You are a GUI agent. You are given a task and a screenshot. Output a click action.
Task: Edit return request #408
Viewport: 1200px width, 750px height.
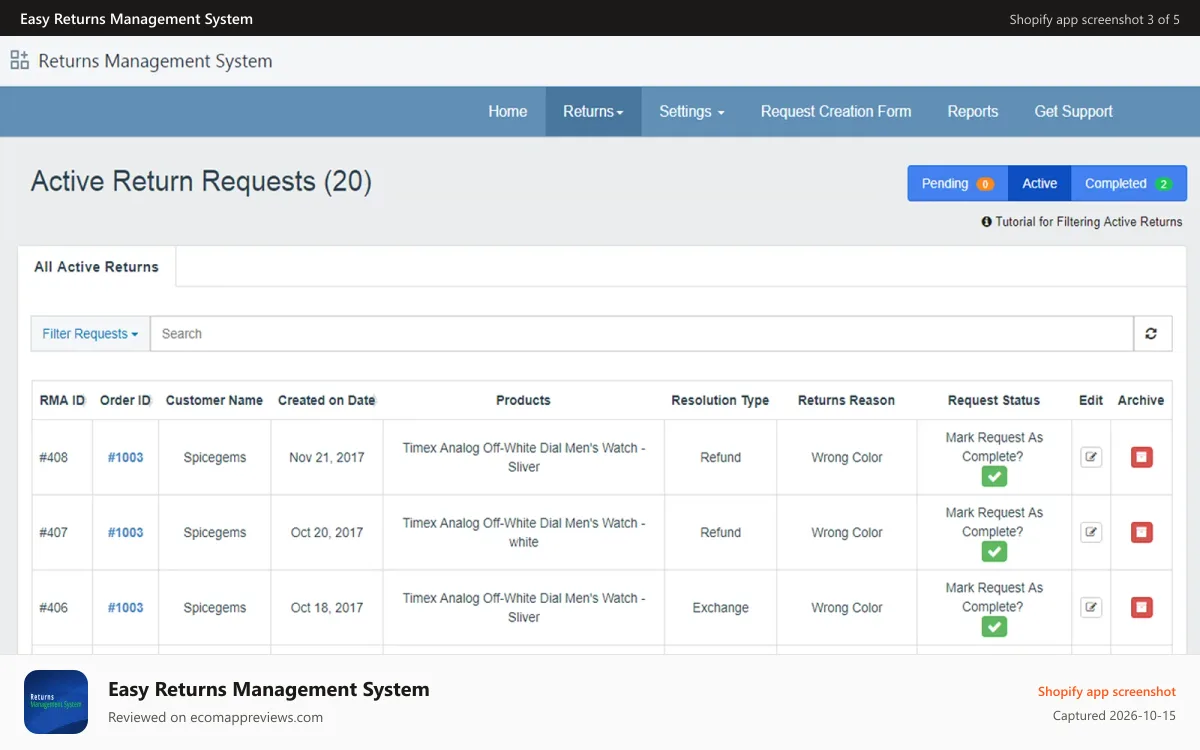tap(1091, 457)
